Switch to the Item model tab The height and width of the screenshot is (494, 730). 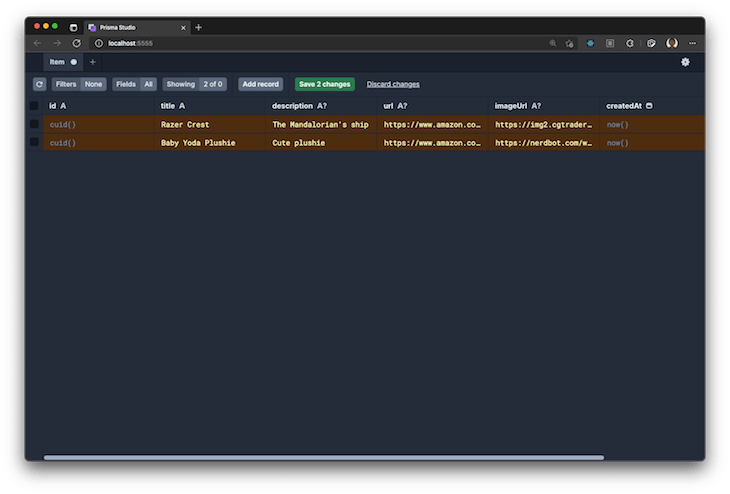[63, 62]
